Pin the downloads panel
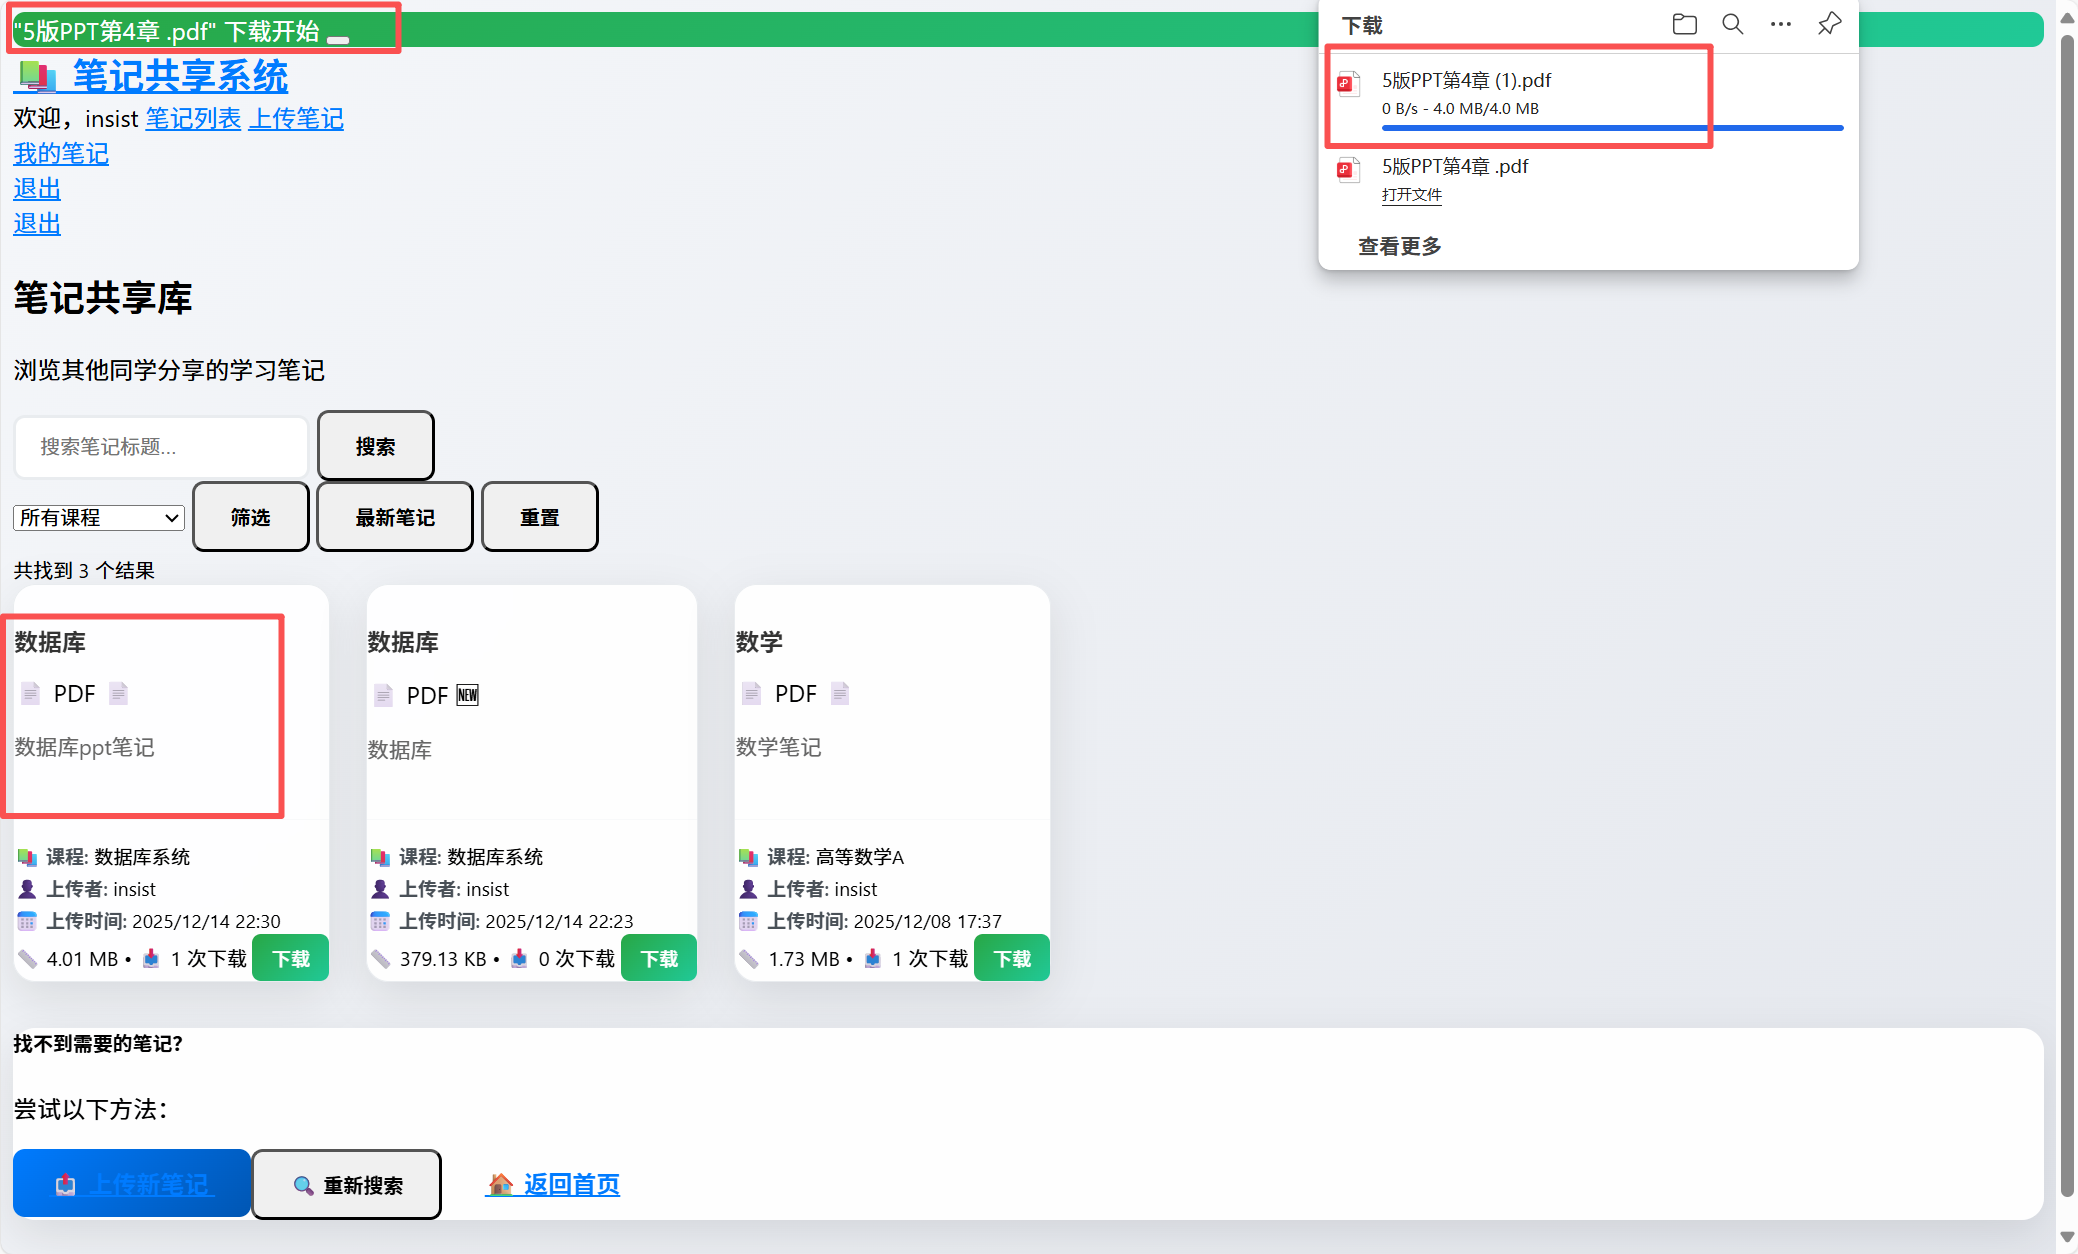 (x=1829, y=24)
